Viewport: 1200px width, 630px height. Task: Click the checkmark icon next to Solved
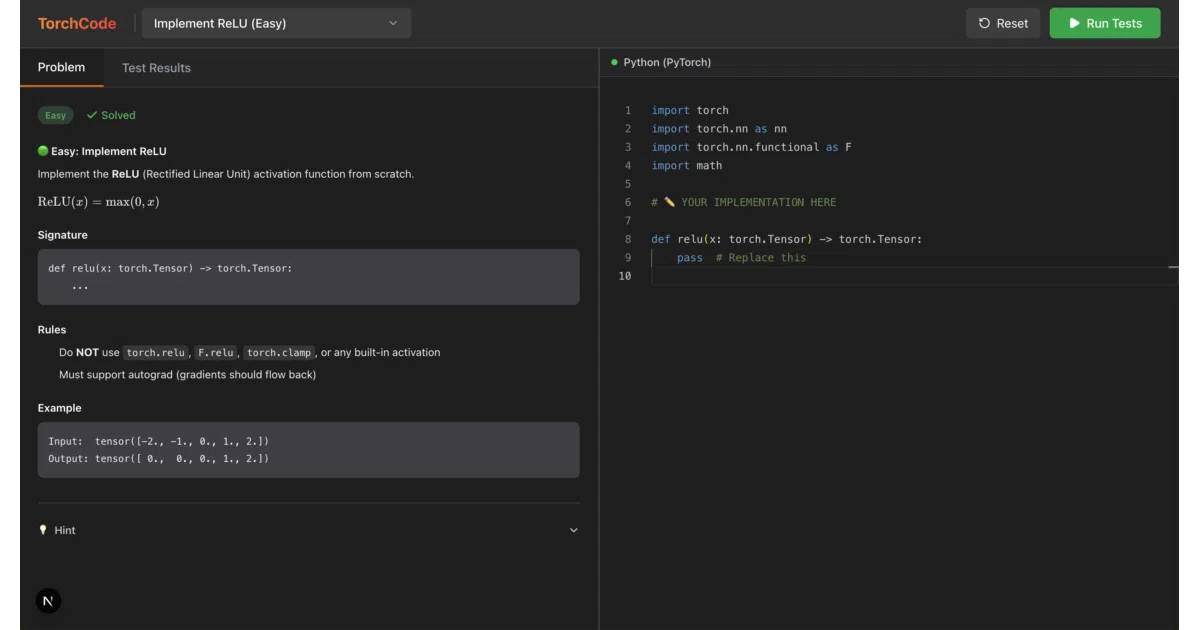pyautogui.click(x=92, y=115)
